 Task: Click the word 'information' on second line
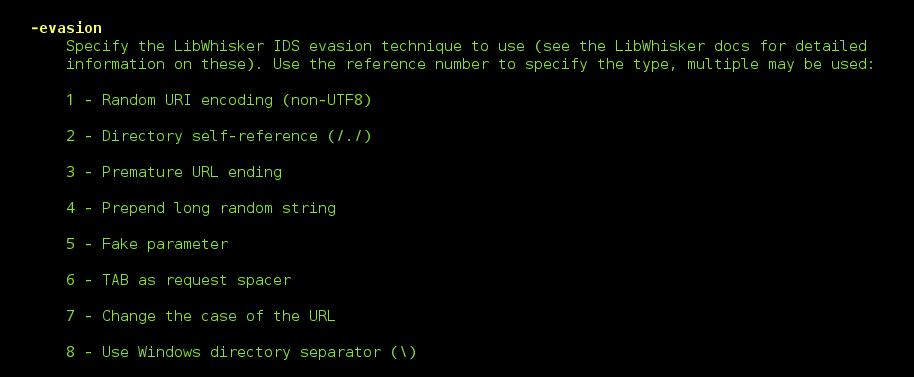pos(115,64)
